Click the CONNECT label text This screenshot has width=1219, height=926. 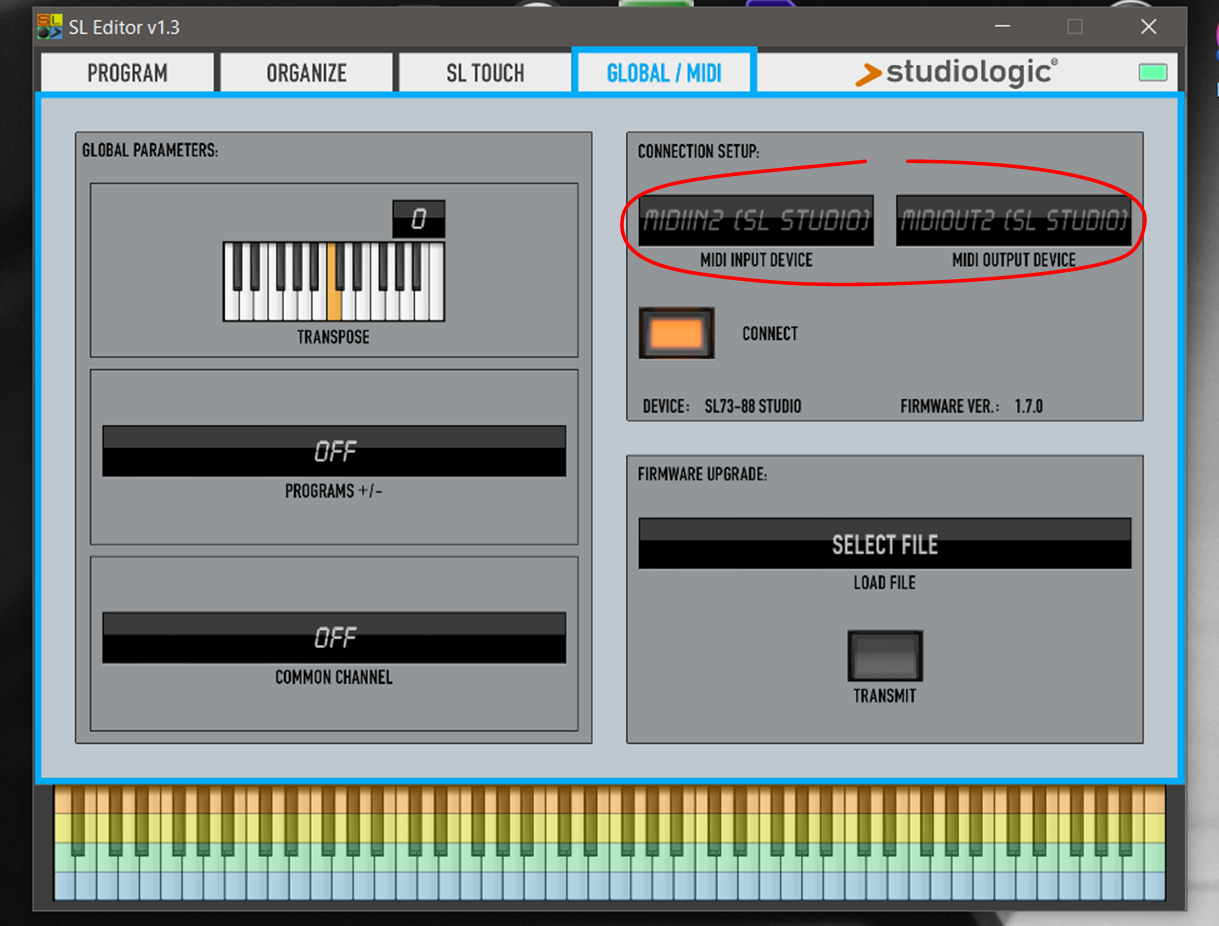click(770, 334)
